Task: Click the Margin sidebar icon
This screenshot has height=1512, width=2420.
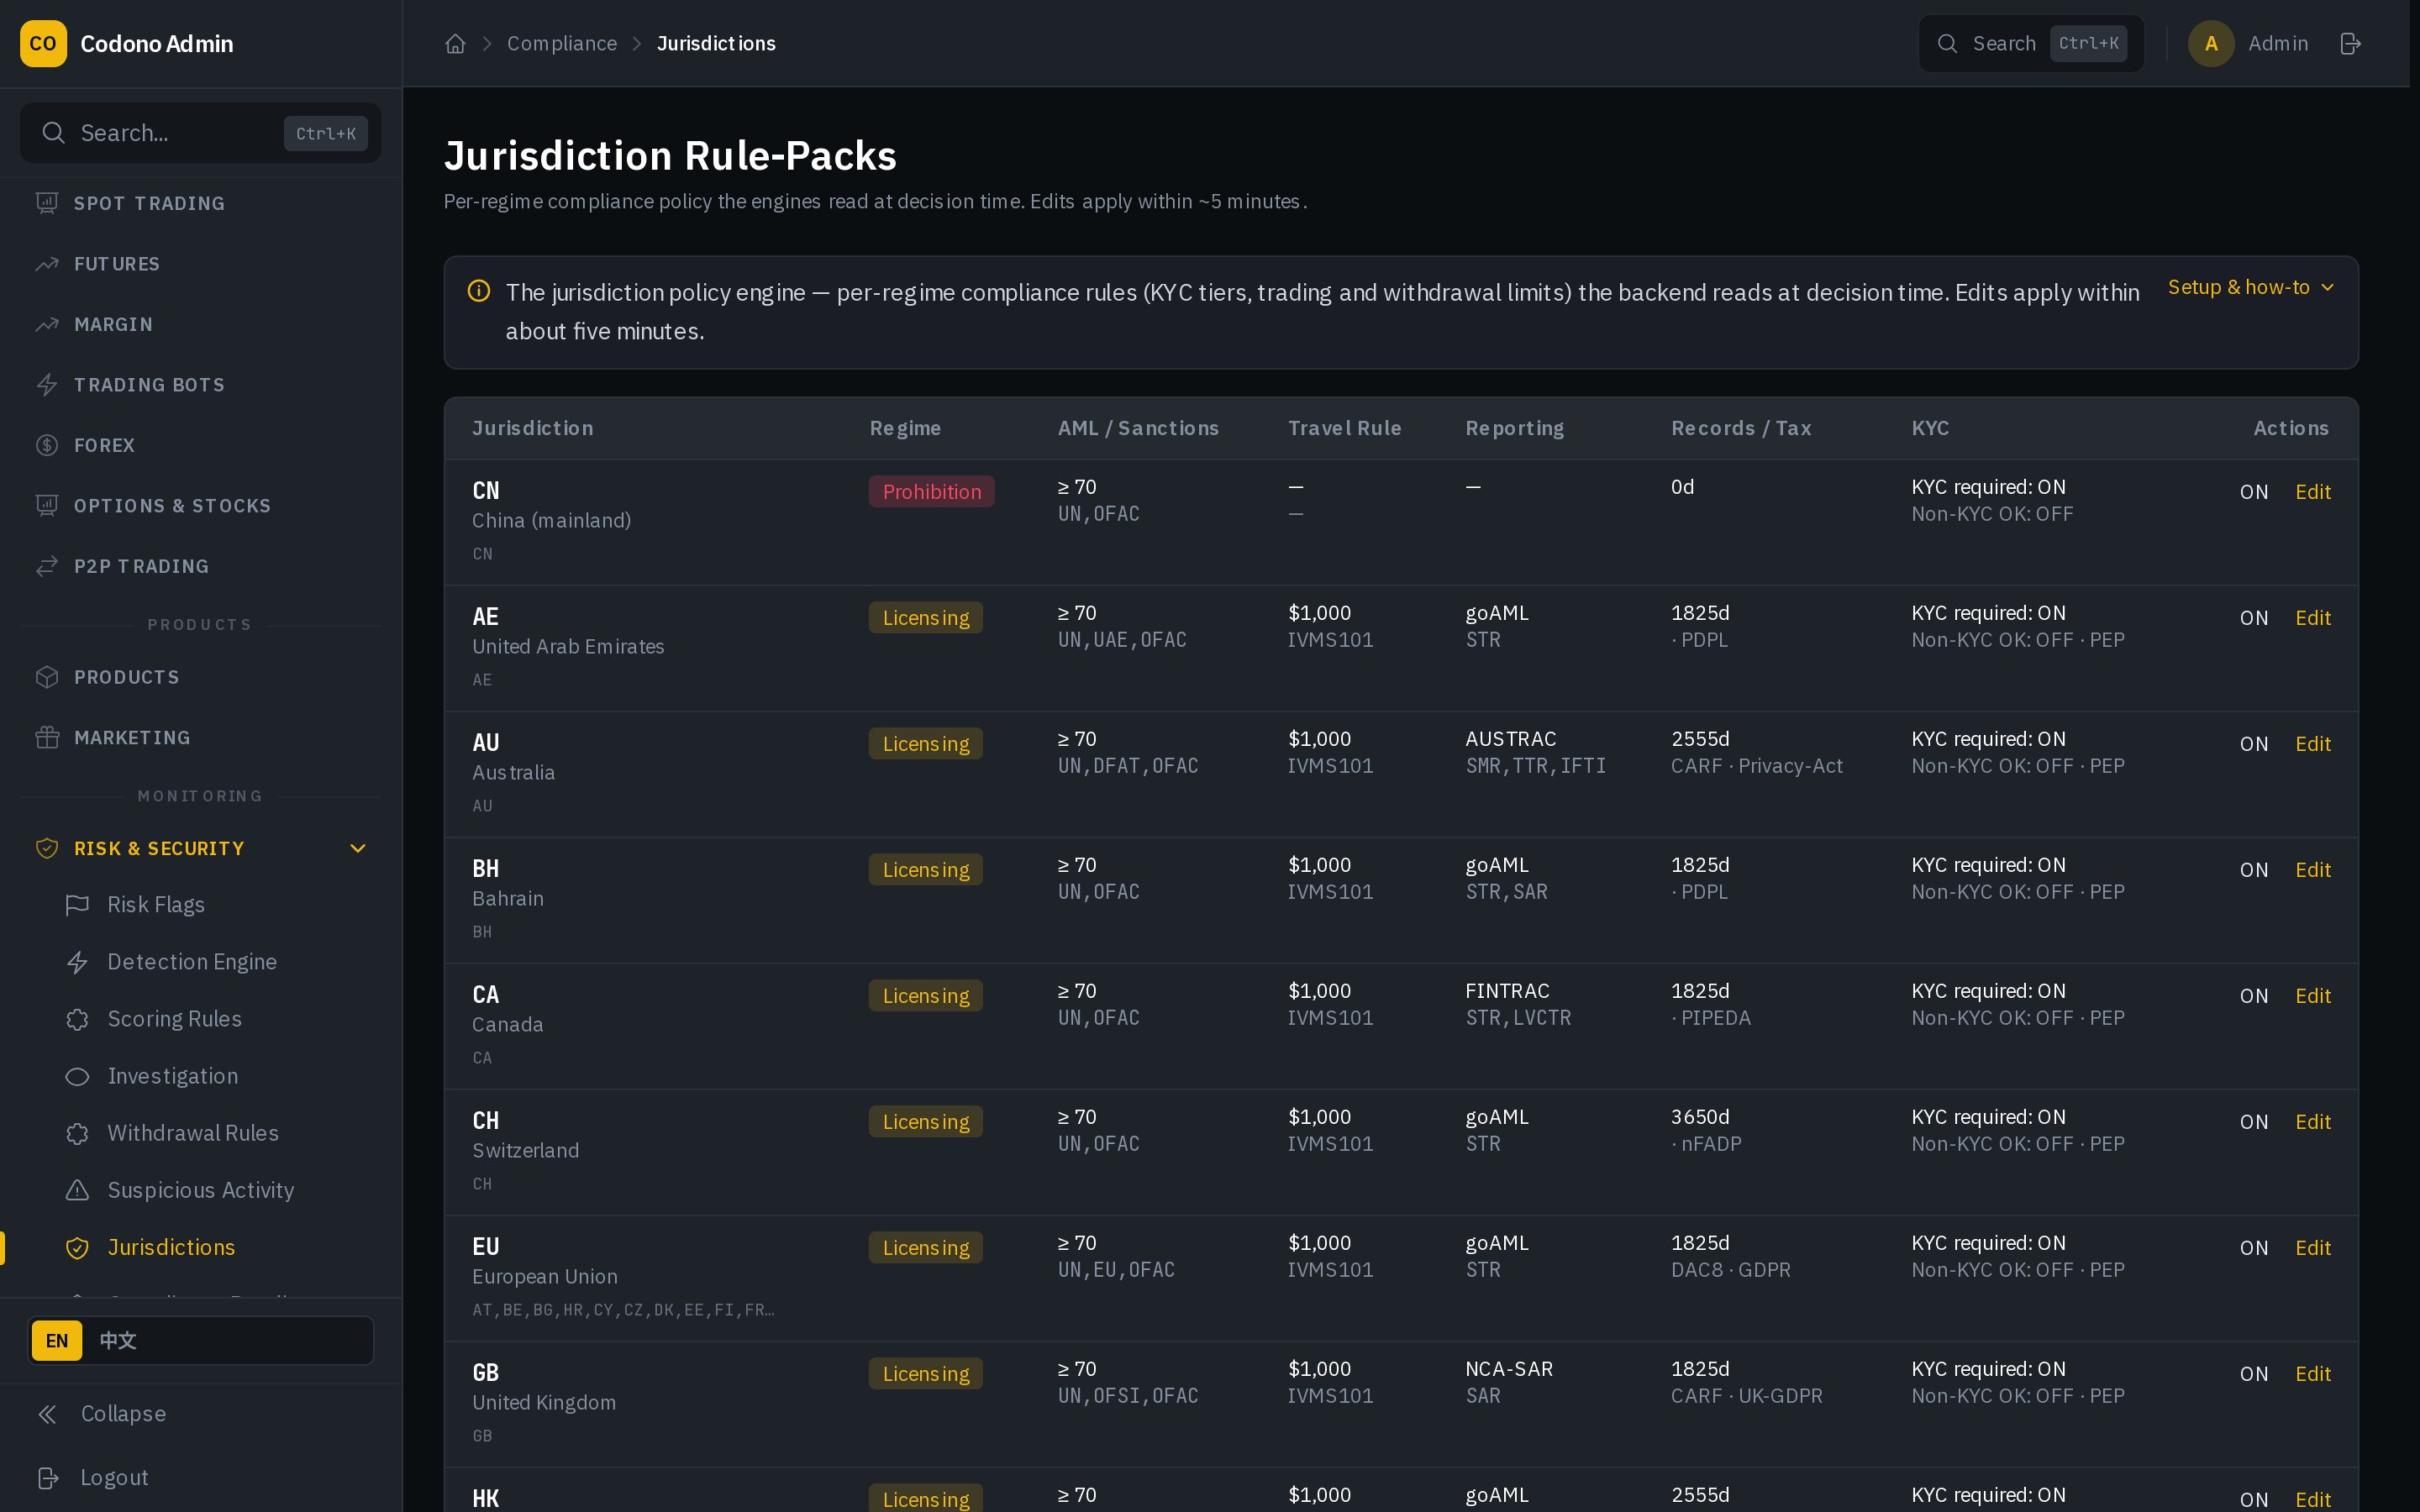Action: click(47, 324)
